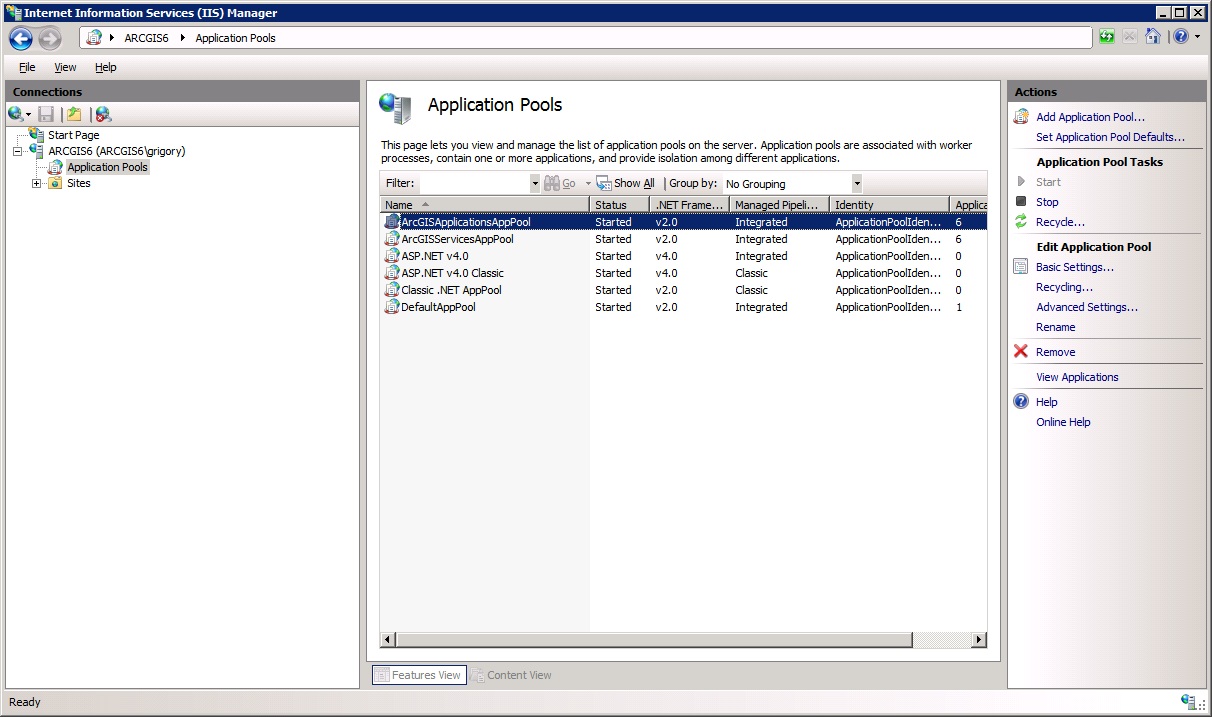This screenshot has width=1212, height=717.
Task: Select the Classic .NET AppPool name
Action: point(451,290)
